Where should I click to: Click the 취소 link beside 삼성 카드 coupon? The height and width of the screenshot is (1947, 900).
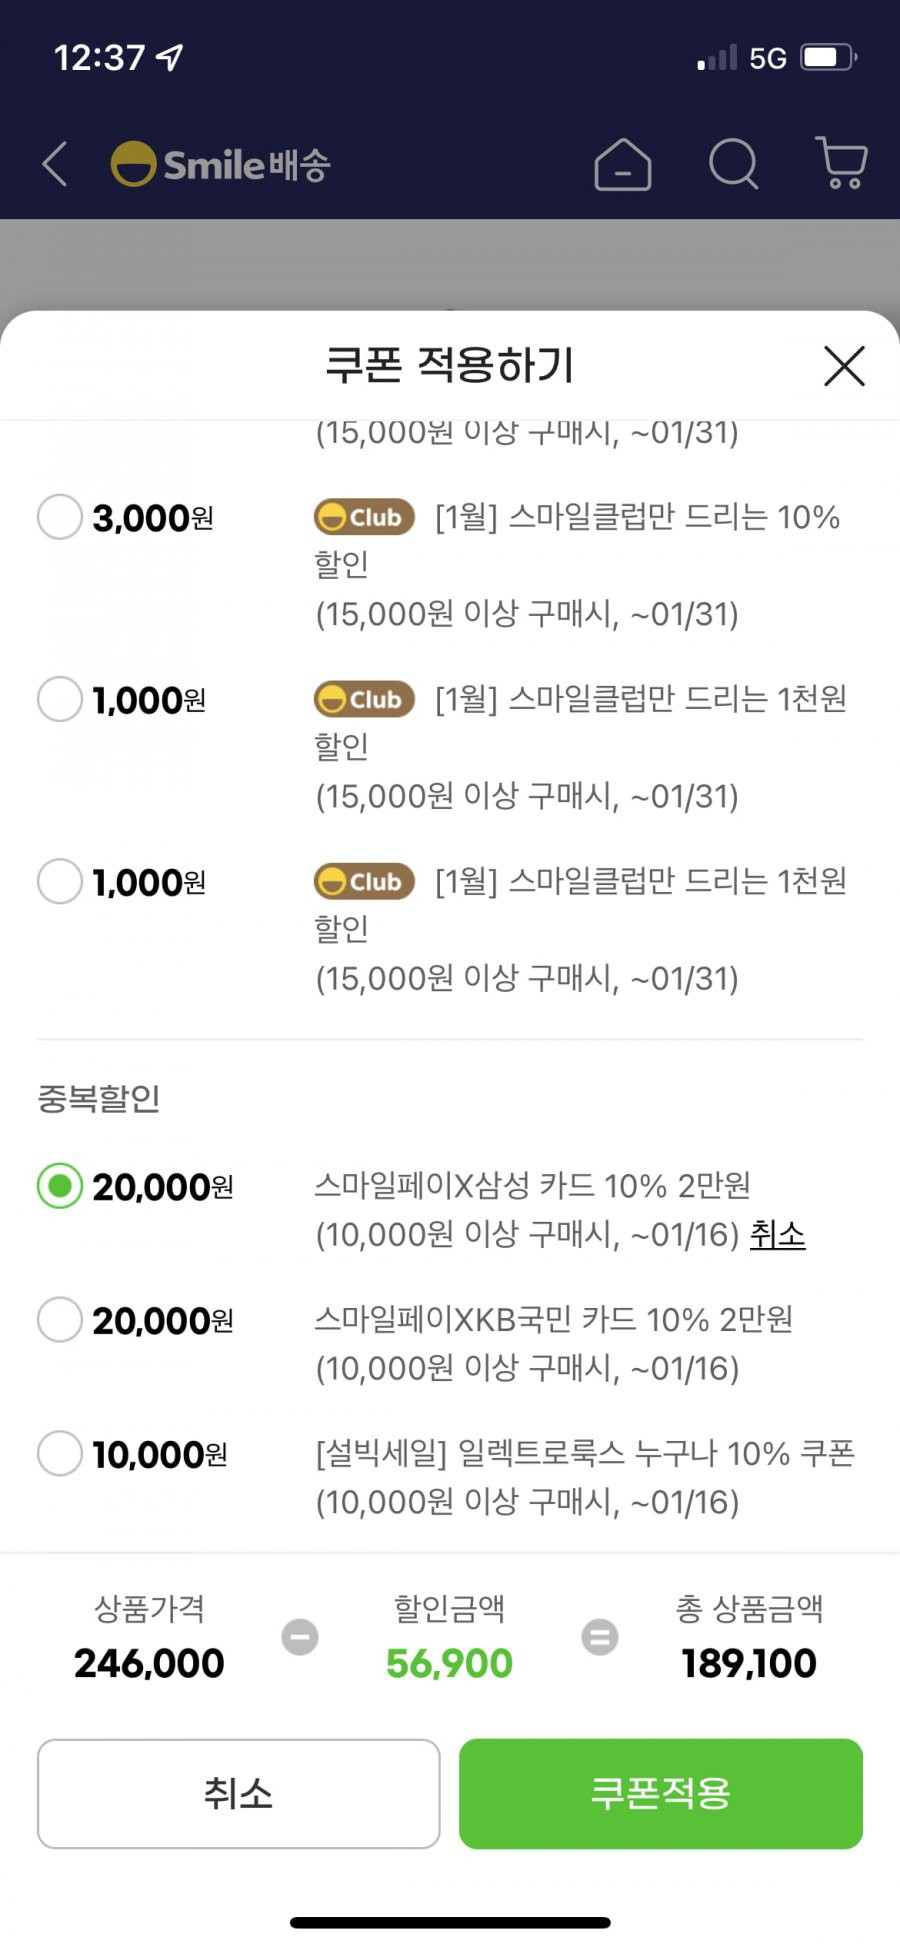pyautogui.click(x=777, y=1235)
